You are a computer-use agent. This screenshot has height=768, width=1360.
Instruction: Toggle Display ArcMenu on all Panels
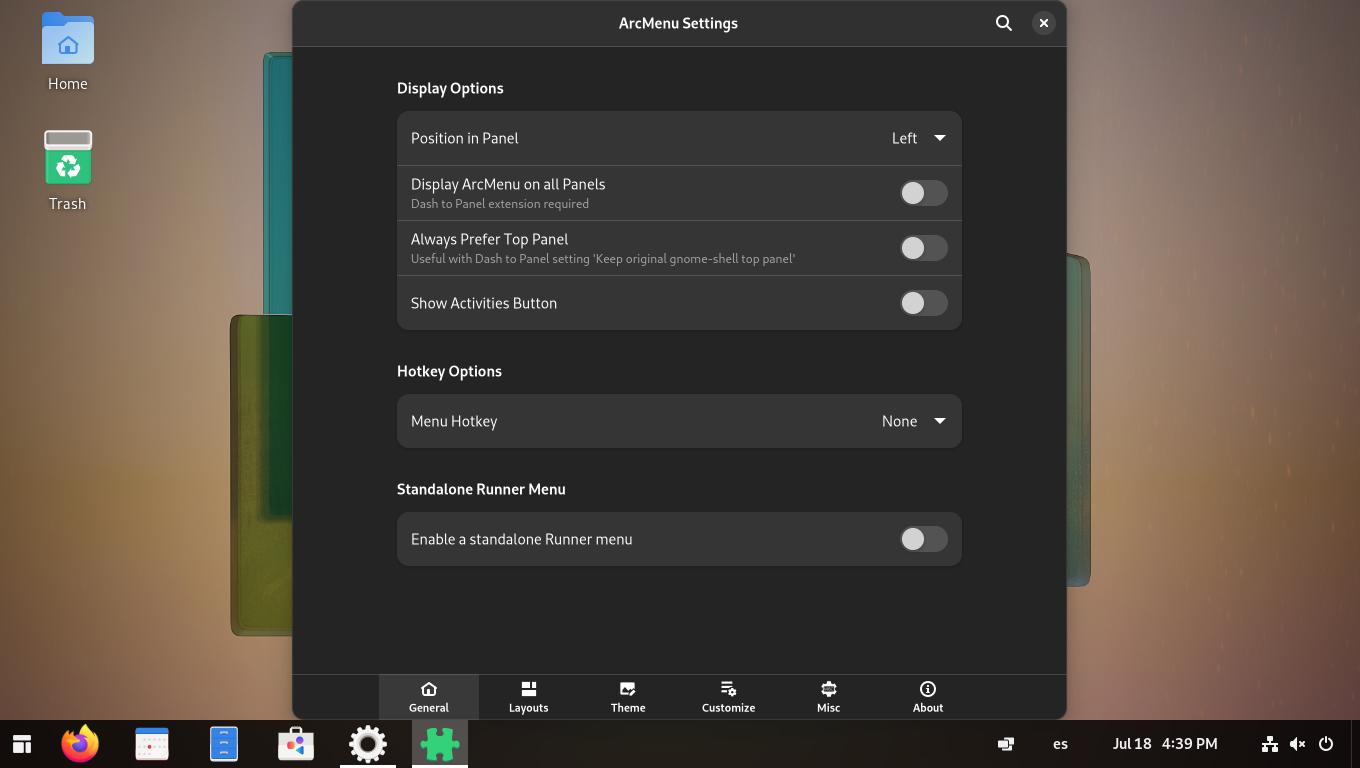coord(923,193)
